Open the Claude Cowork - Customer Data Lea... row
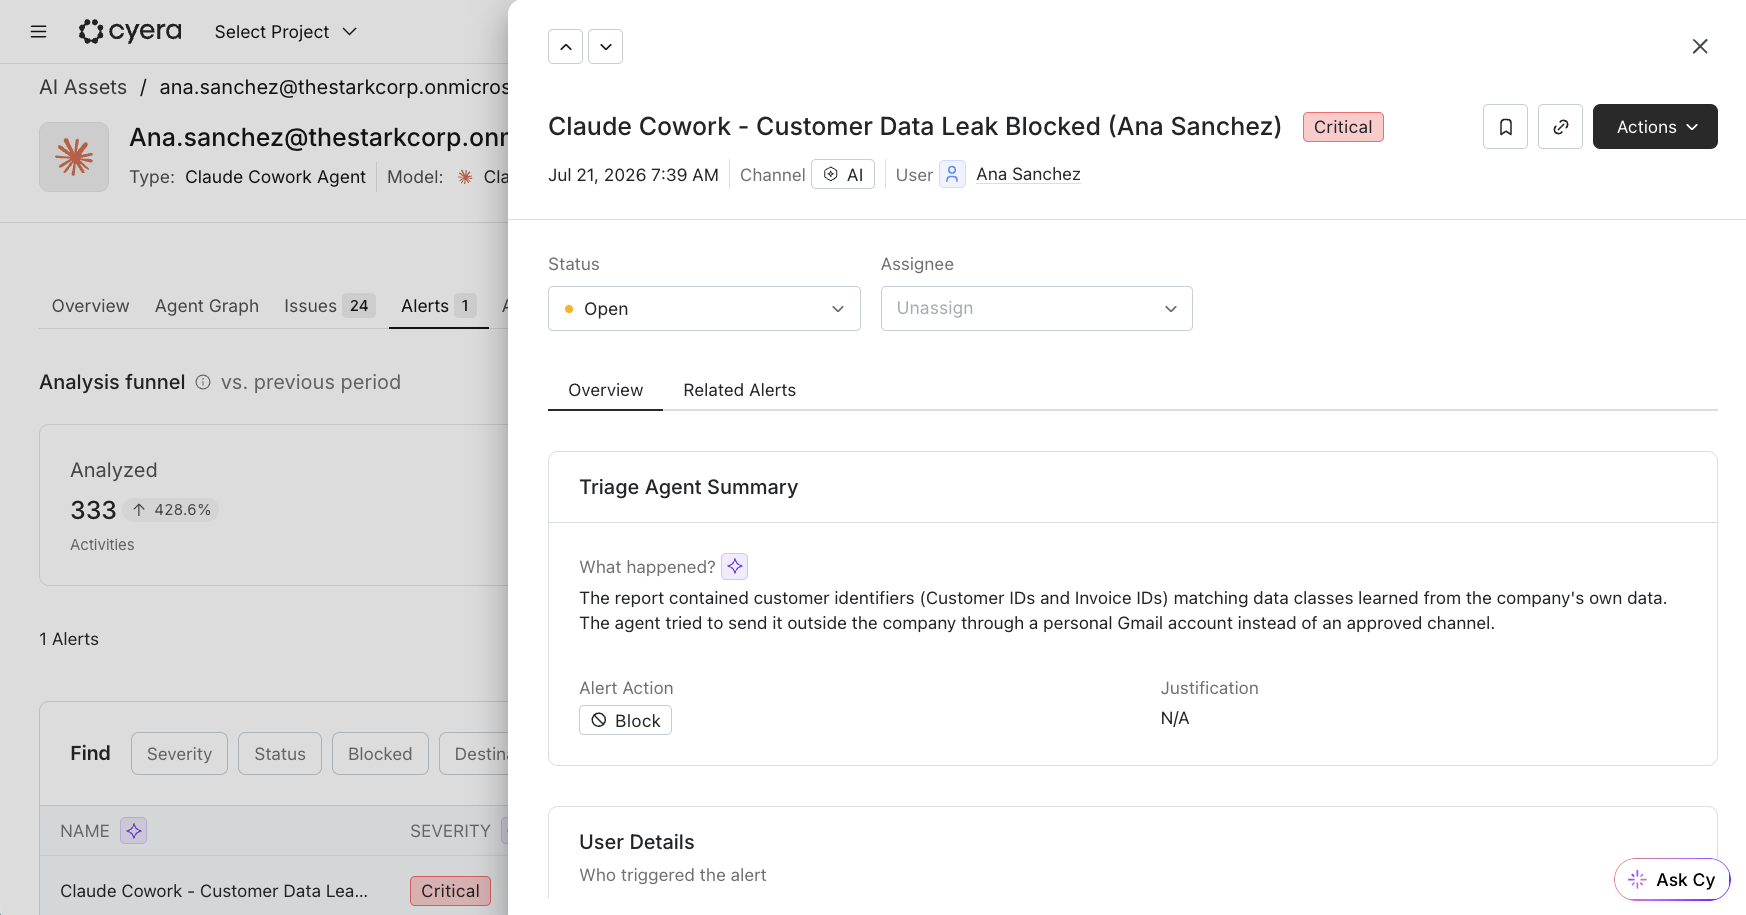The image size is (1746, 915). (x=214, y=891)
